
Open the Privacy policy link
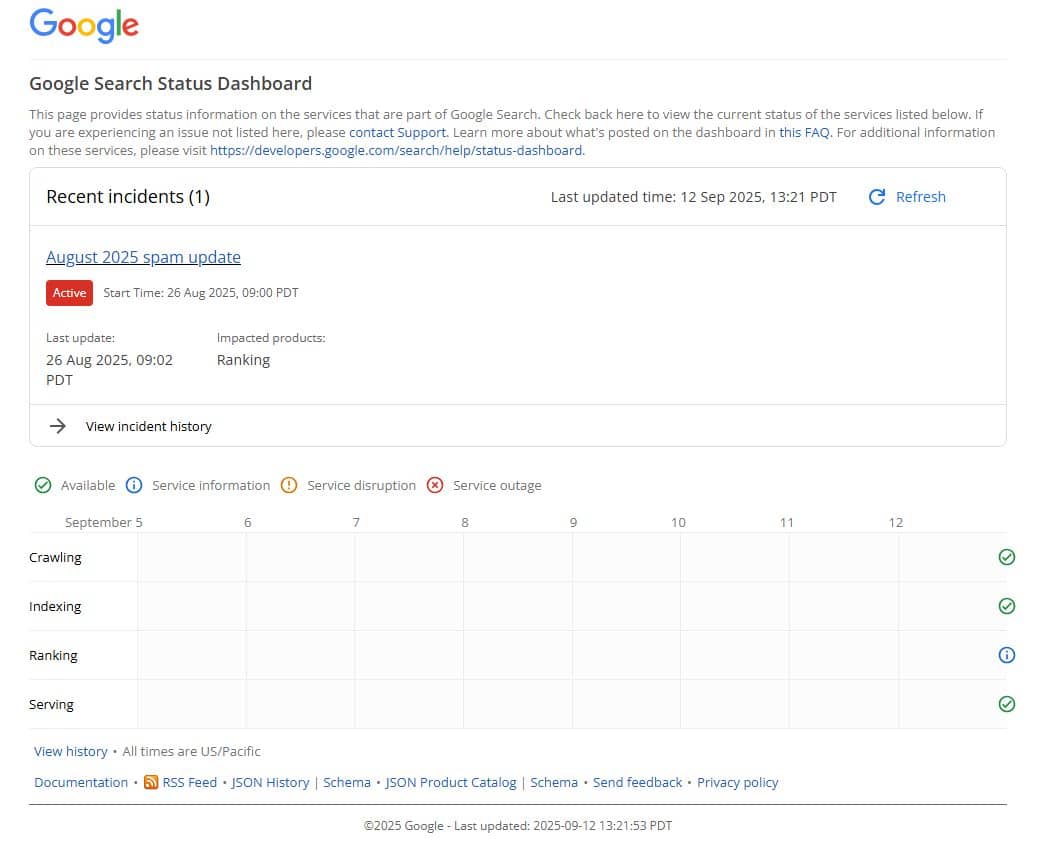pyautogui.click(x=738, y=782)
